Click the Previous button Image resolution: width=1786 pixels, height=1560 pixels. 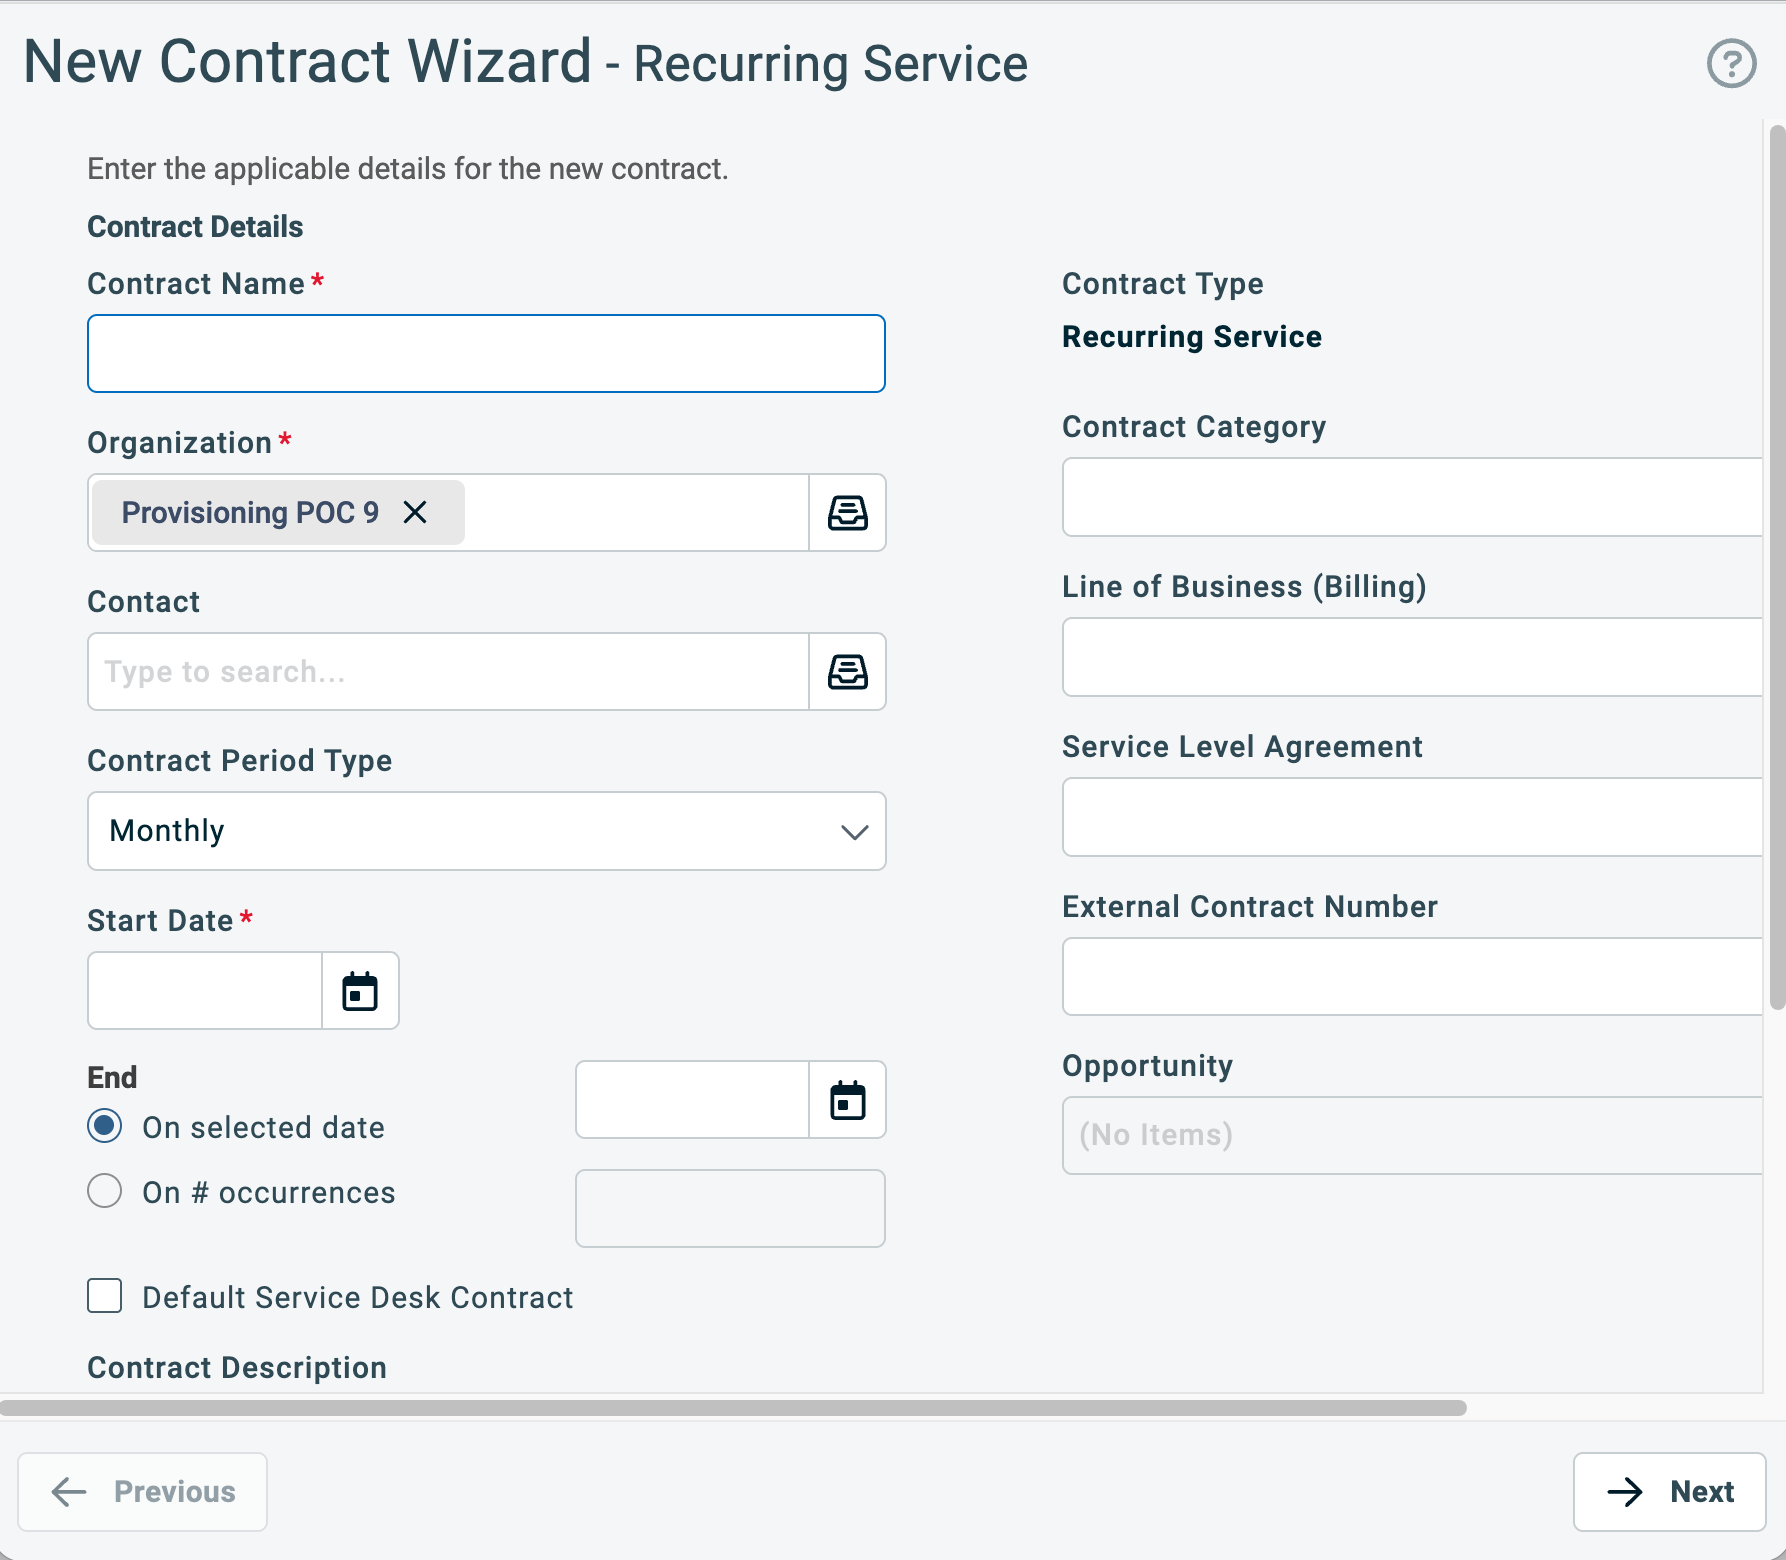point(142,1492)
